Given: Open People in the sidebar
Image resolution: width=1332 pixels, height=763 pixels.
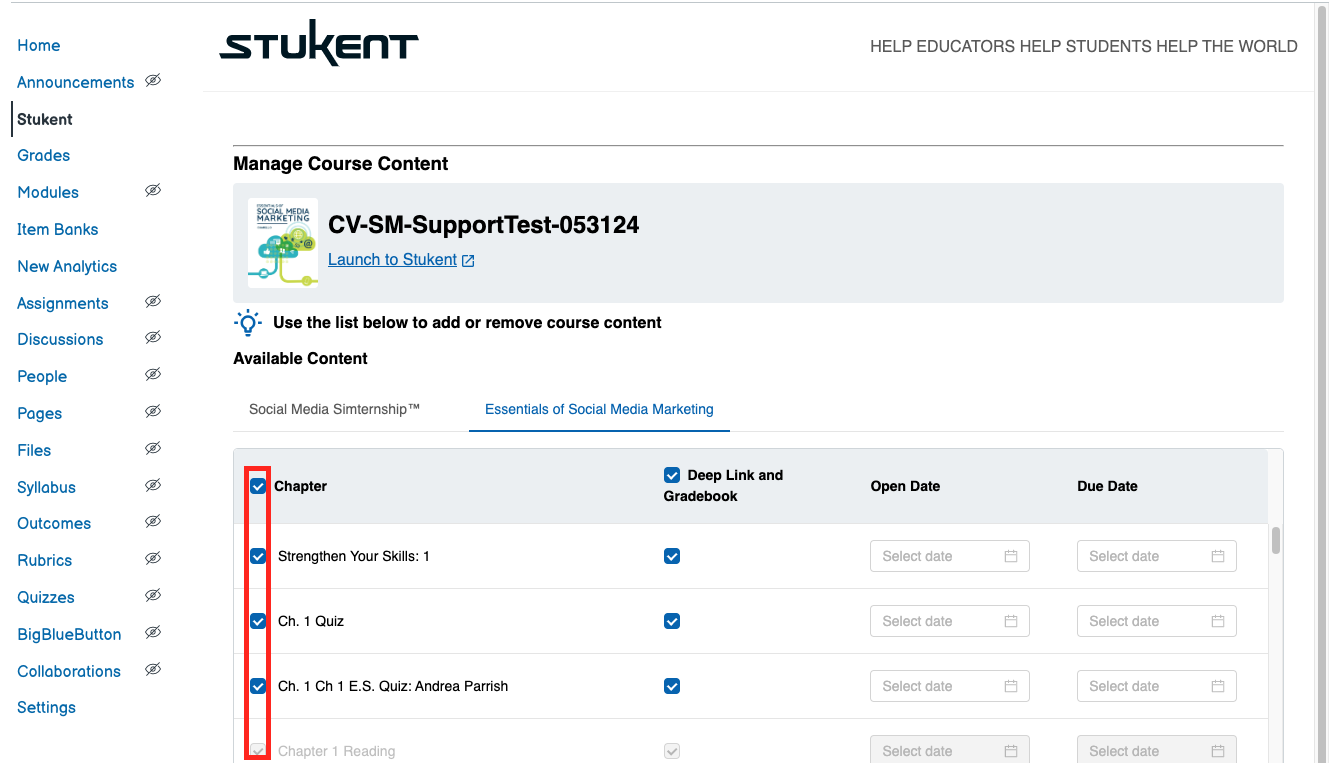Looking at the screenshot, I should point(42,376).
